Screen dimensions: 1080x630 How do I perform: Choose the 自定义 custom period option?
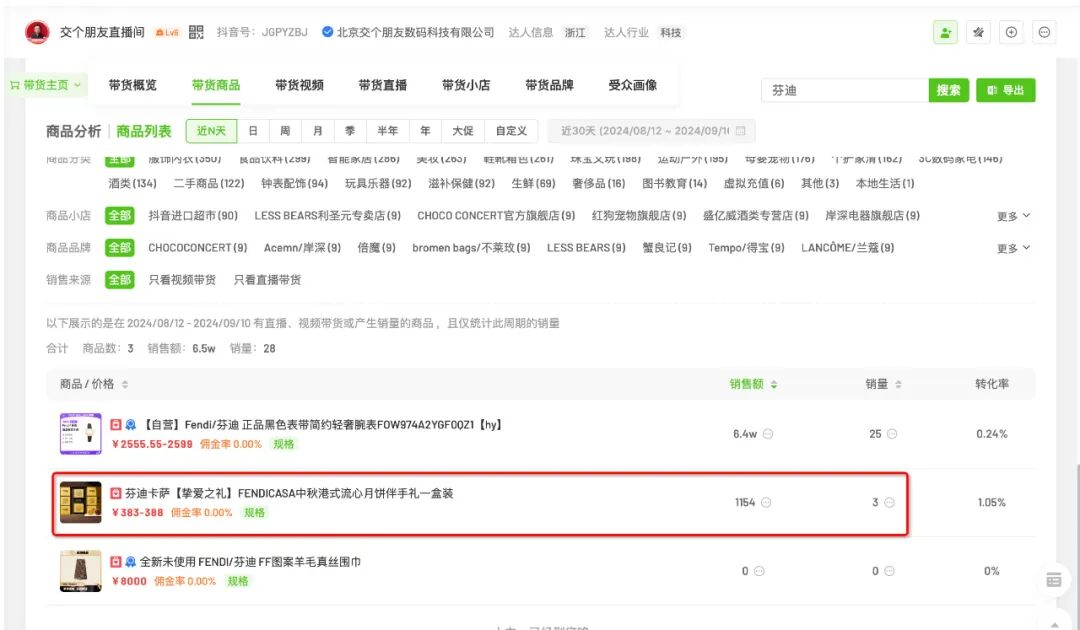[x=511, y=131]
